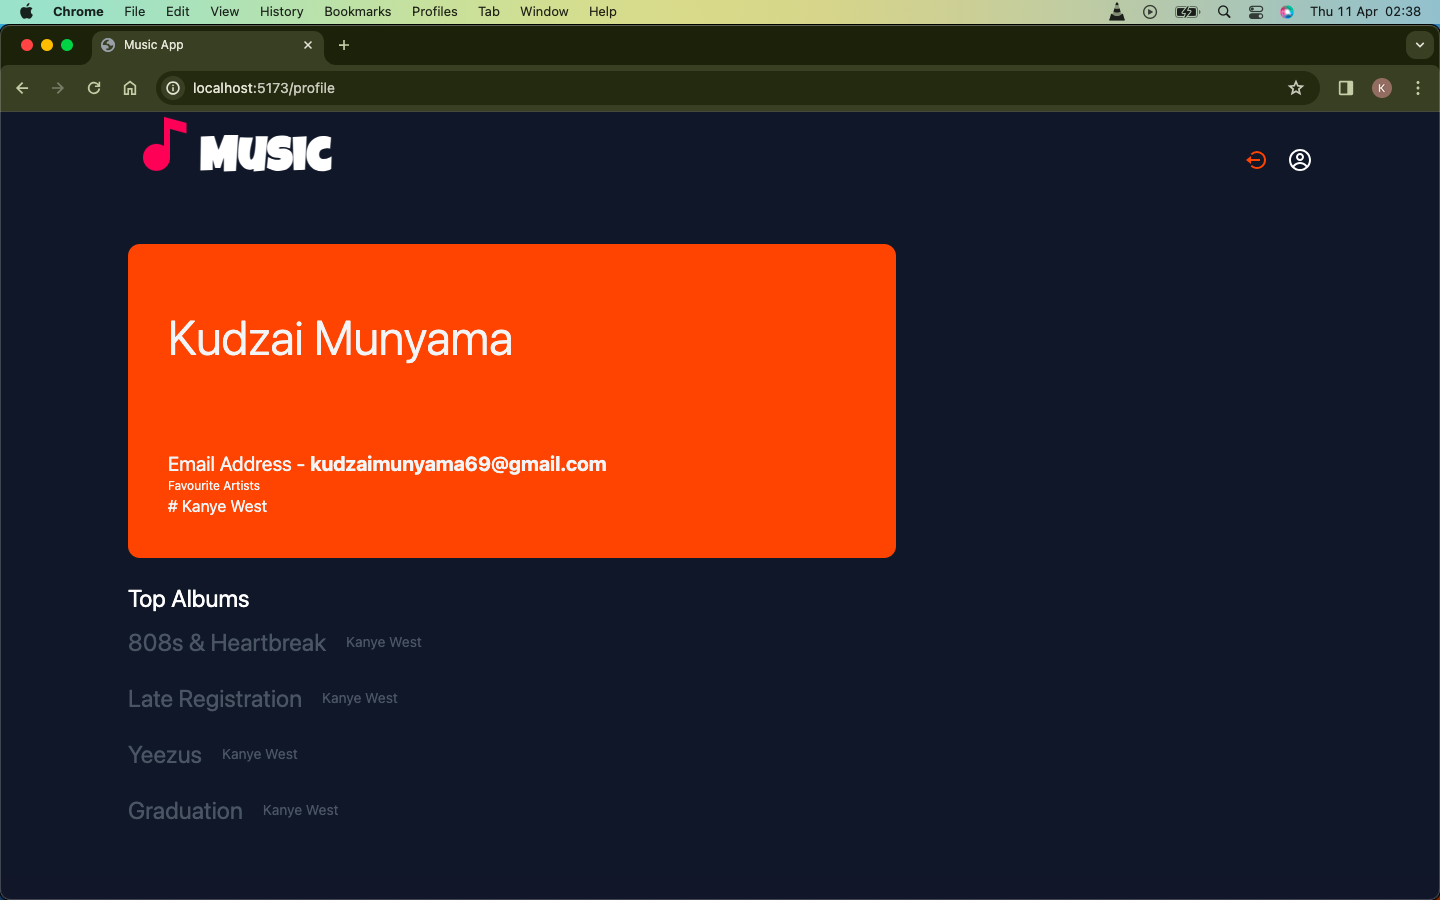1440x900 pixels.
Task: Open the File menu
Action: tap(135, 12)
